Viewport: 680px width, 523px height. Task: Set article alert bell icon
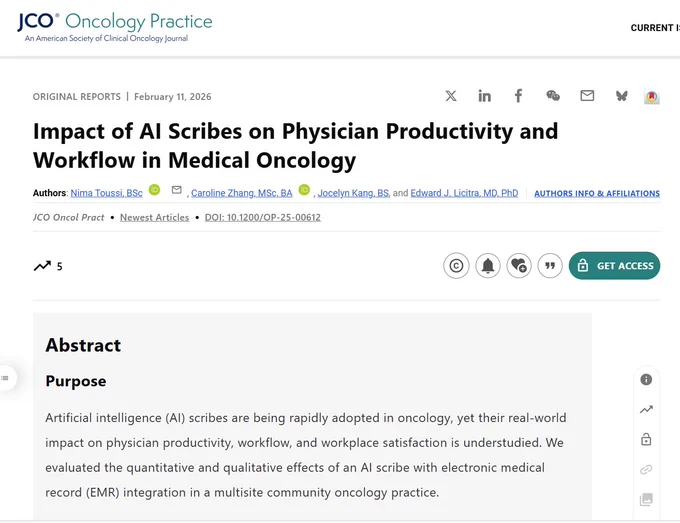pyautogui.click(x=488, y=265)
